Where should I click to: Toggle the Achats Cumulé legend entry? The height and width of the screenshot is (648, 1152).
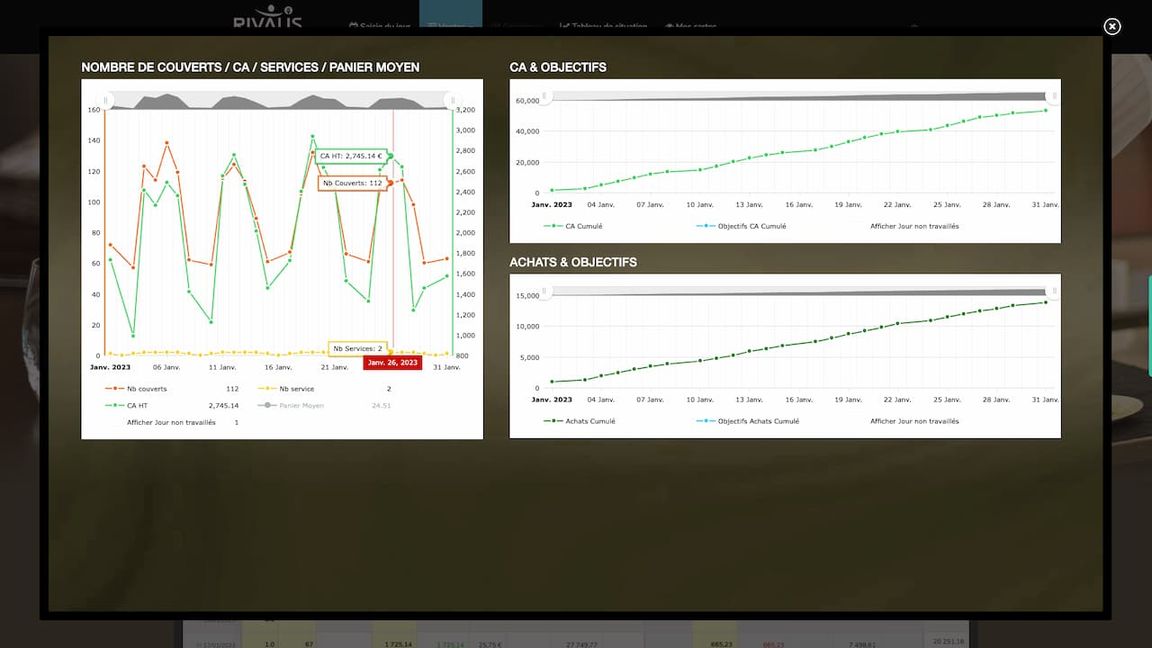click(x=579, y=421)
